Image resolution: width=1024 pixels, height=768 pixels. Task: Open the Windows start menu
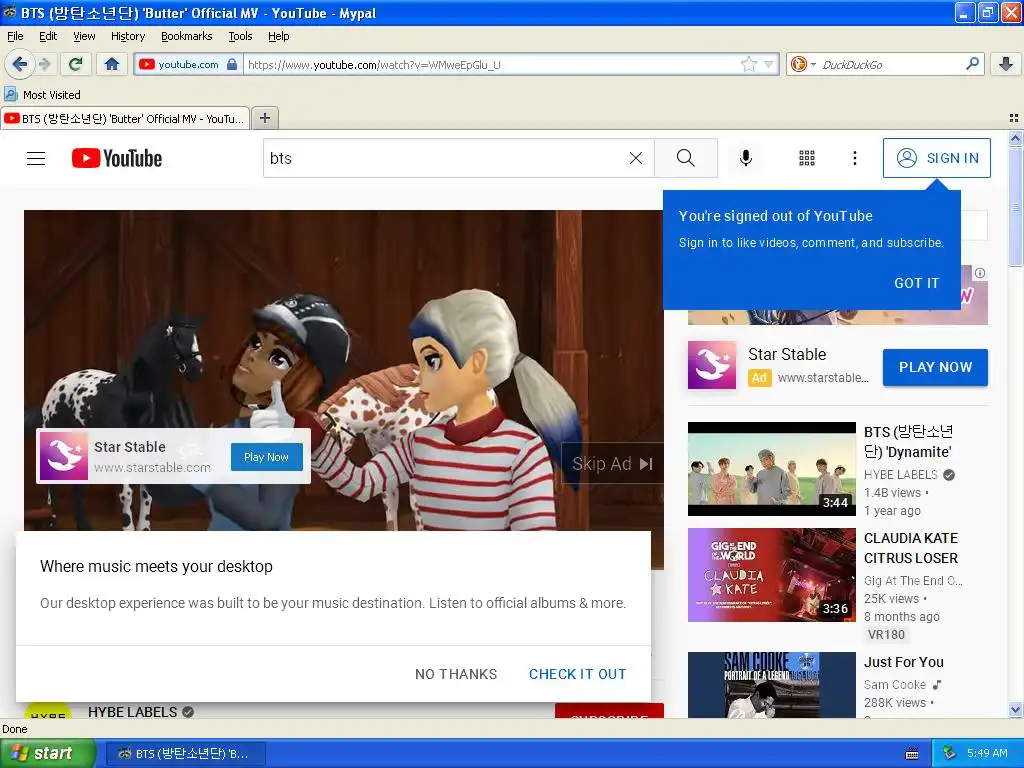pos(47,753)
